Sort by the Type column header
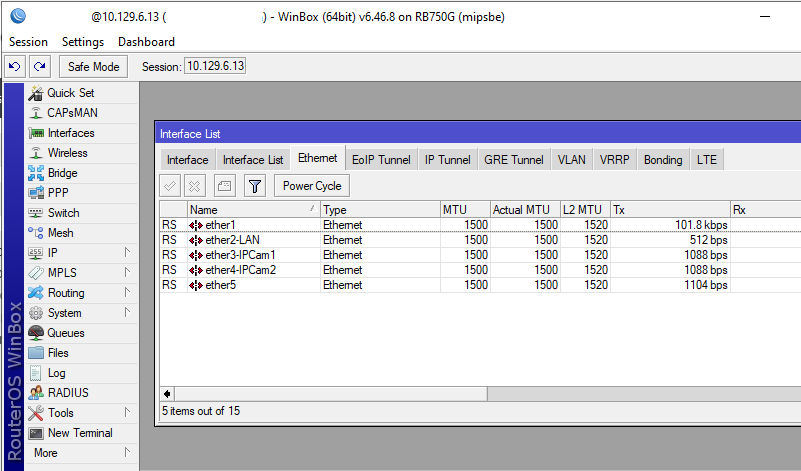 pyautogui.click(x=380, y=210)
